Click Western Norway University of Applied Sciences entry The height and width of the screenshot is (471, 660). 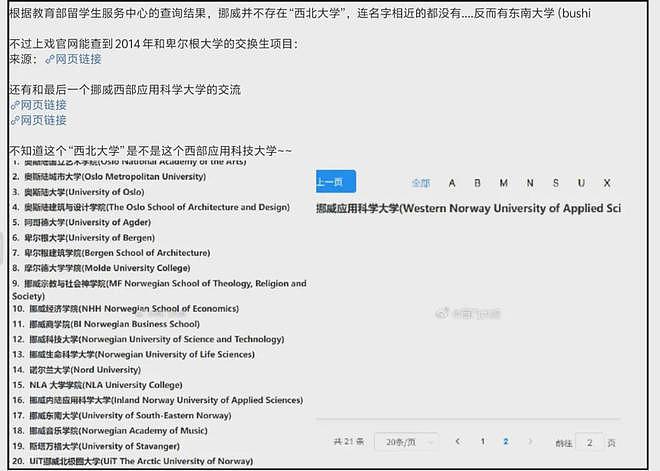tap(468, 208)
